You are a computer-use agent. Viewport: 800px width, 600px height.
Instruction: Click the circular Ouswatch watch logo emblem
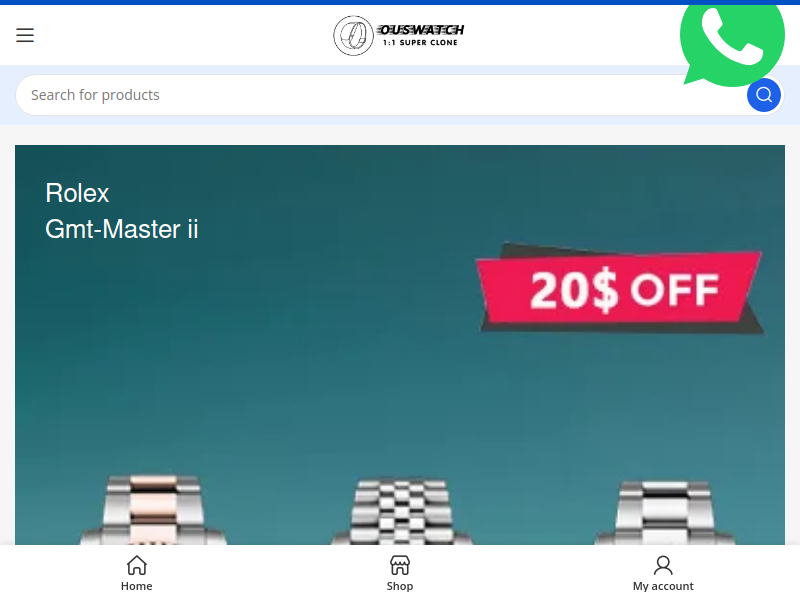point(354,36)
